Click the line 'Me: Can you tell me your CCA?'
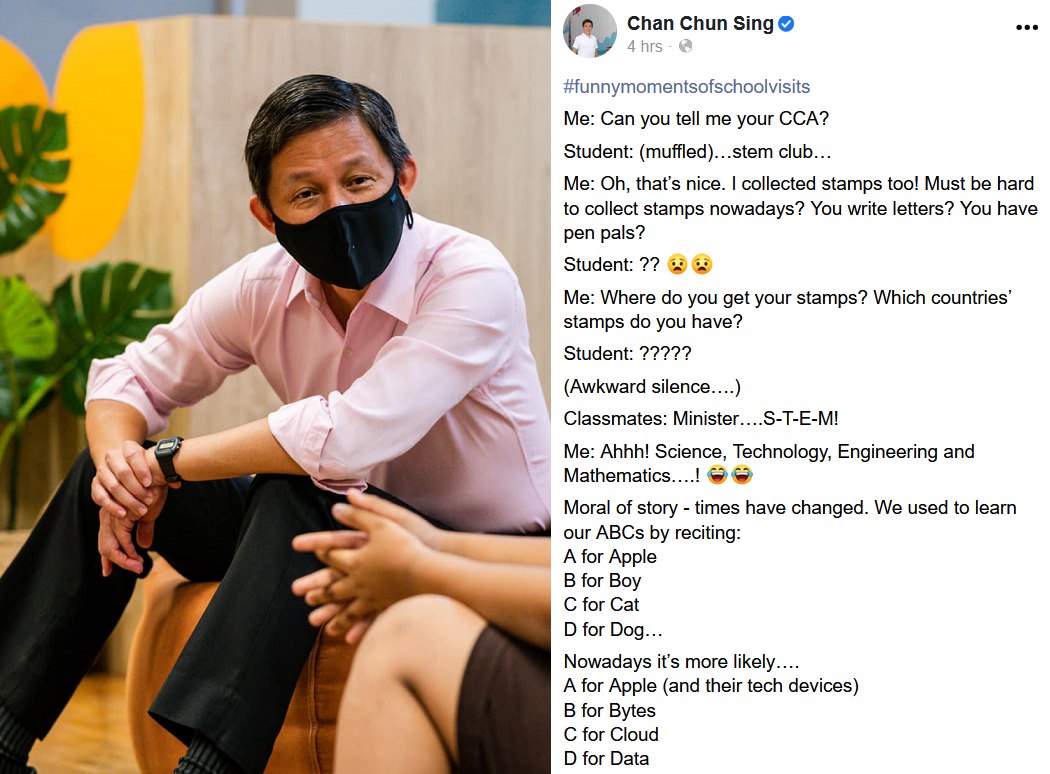The image size is (1050, 774). pos(696,119)
